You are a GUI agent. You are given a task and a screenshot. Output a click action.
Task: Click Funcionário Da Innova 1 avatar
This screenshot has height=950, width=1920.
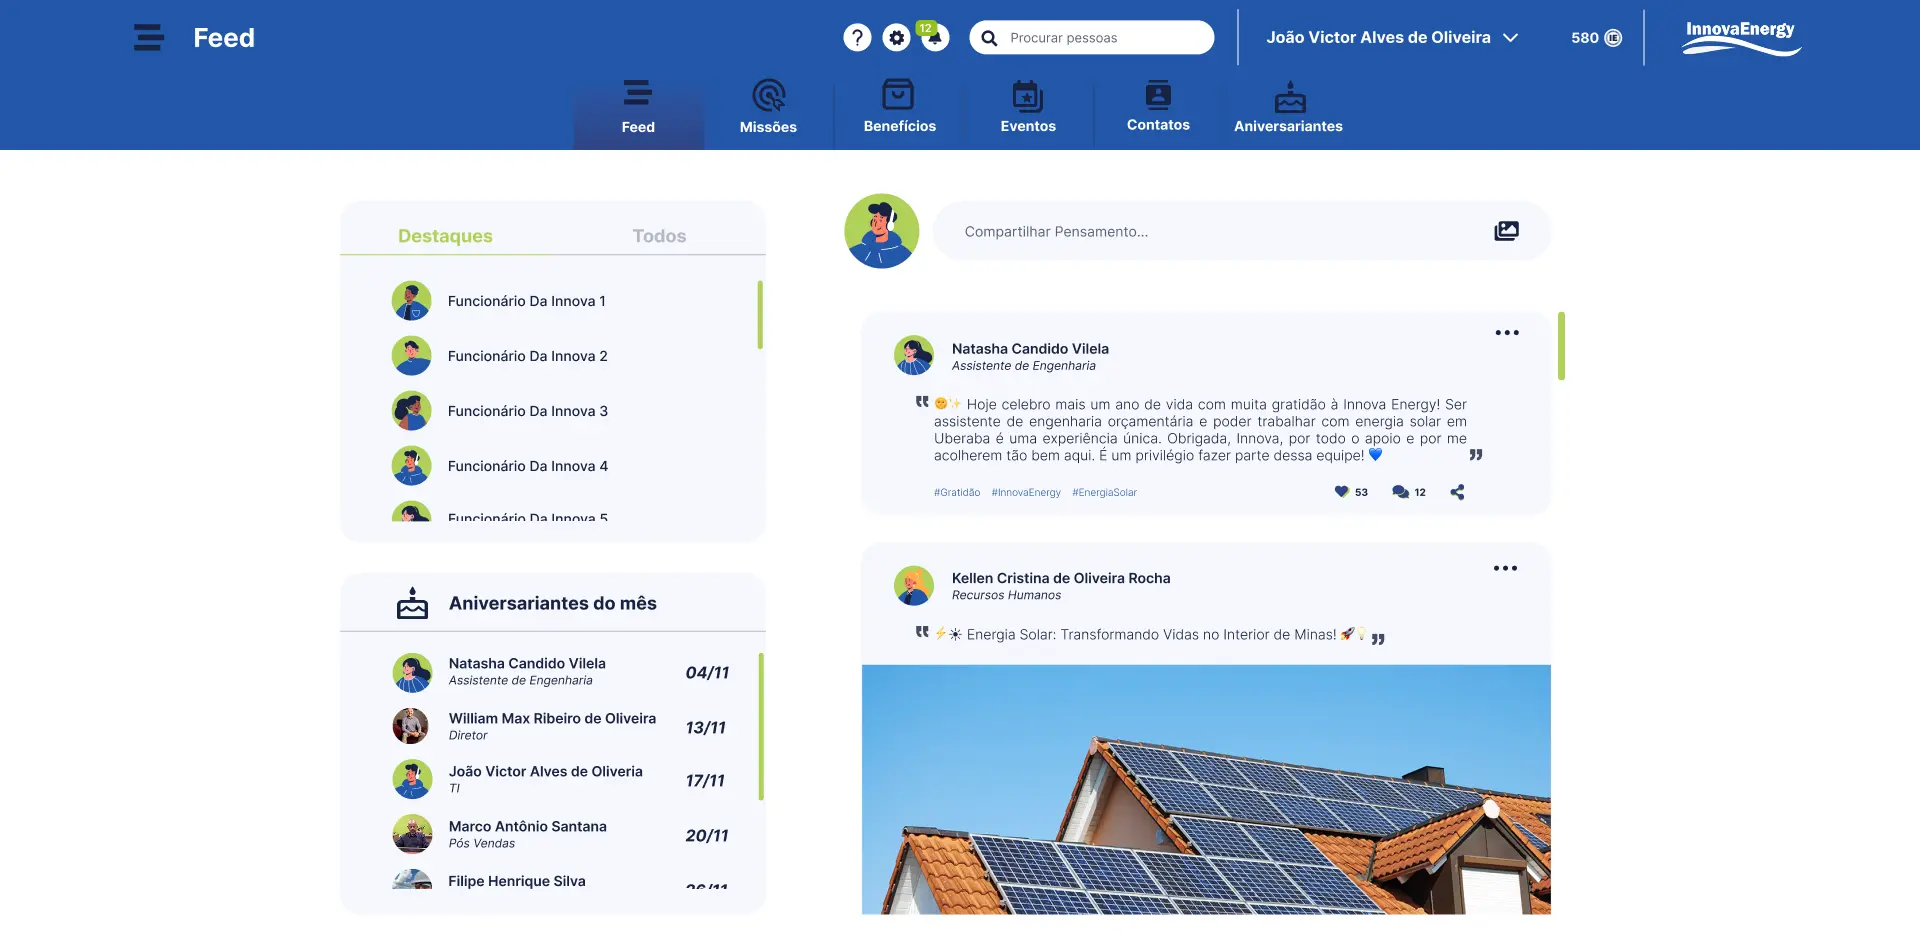coord(412,301)
